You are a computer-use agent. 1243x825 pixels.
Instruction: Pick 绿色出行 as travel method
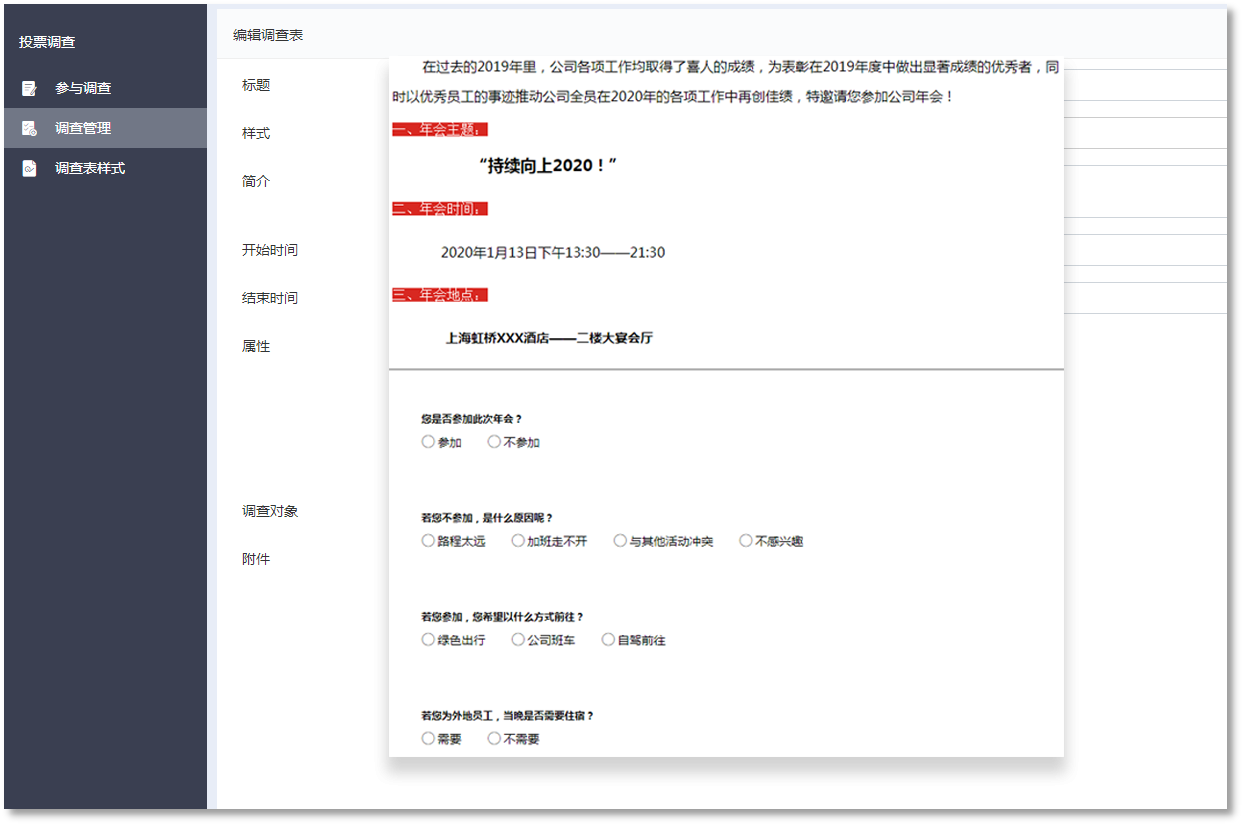pos(428,640)
